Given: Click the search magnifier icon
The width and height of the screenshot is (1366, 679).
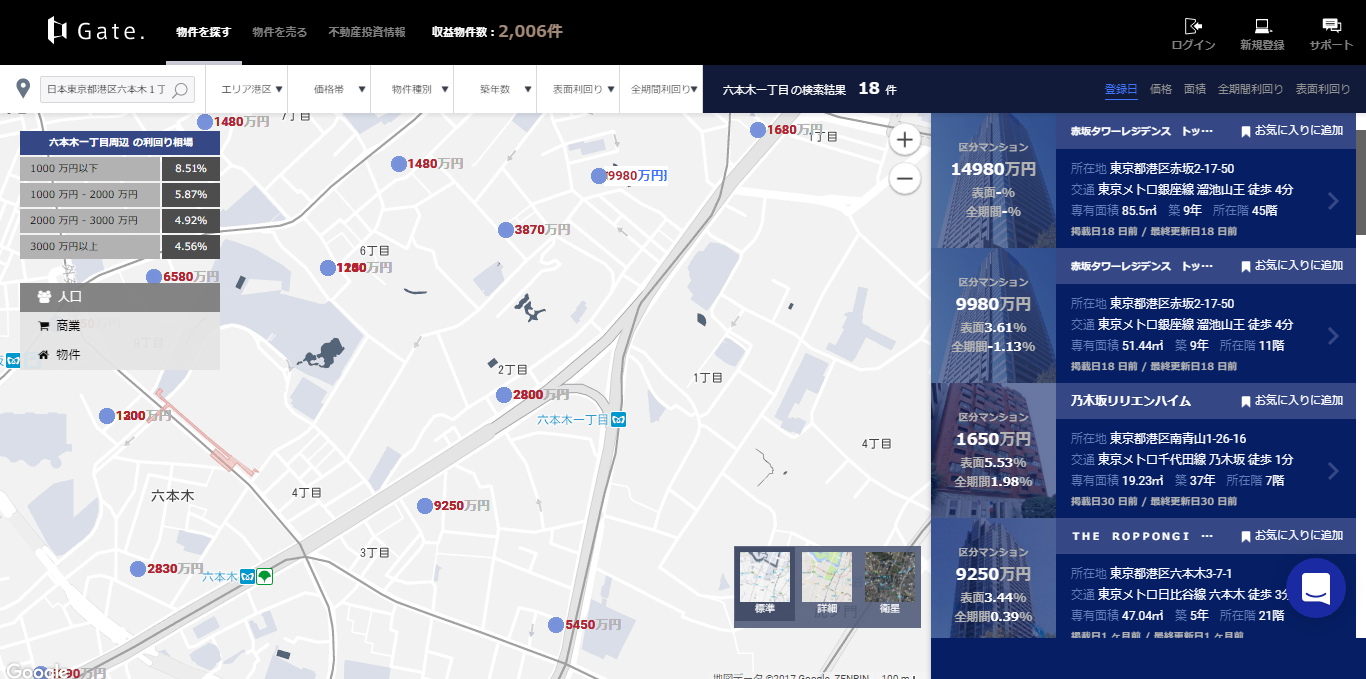Looking at the screenshot, I should click(x=180, y=90).
